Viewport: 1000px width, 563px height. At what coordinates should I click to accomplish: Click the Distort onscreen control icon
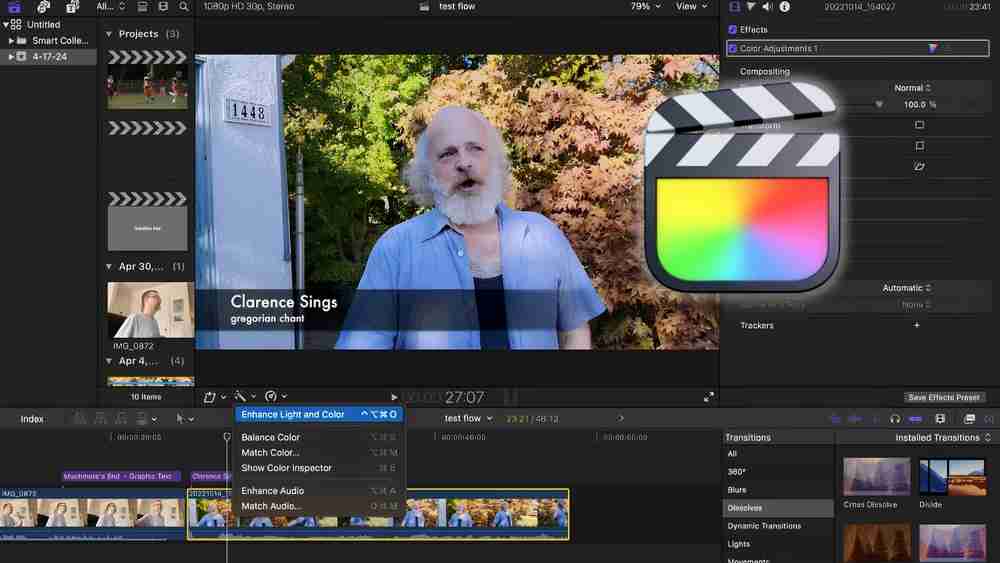[919, 166]
